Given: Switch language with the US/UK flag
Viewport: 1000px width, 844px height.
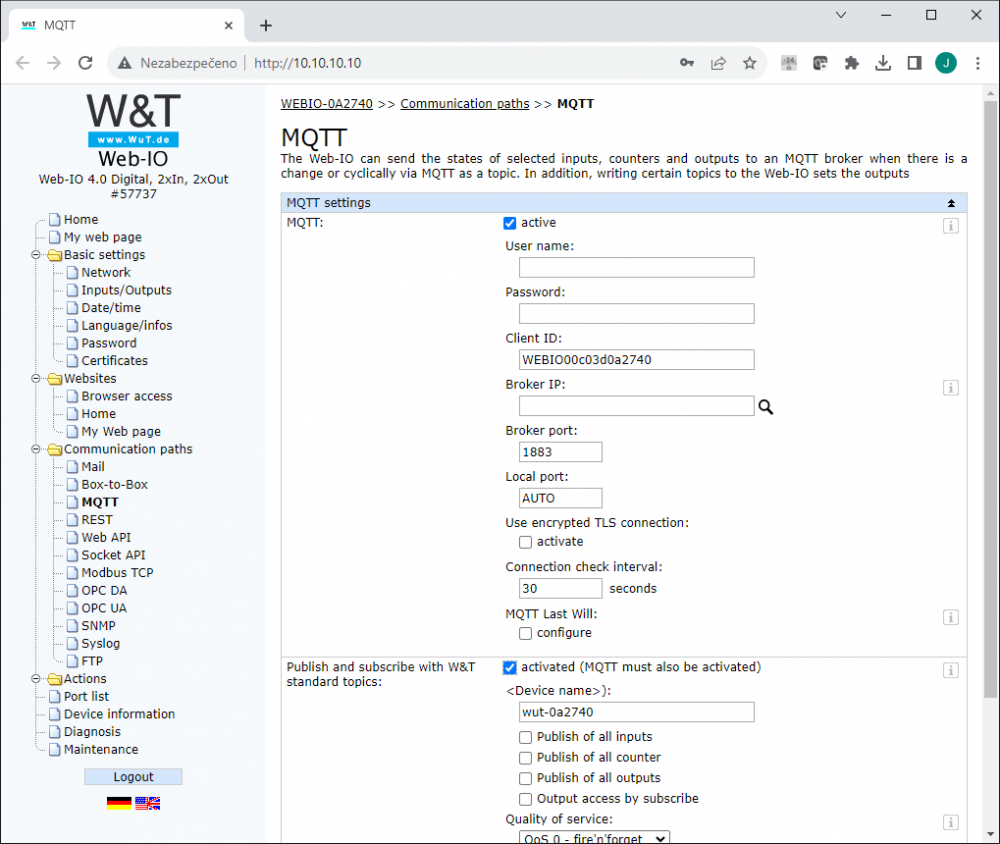Looking at the screenshot, I should pos(147,803).
